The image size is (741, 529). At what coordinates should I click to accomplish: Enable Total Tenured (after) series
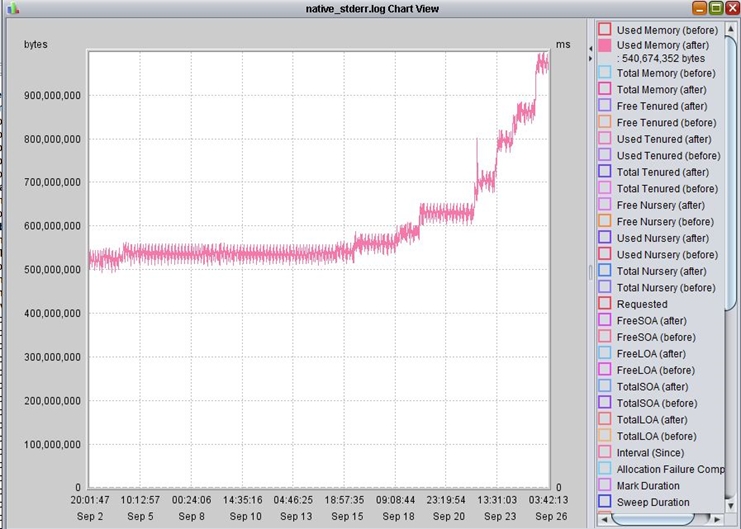pyautogui.click(x=604, y=172)
